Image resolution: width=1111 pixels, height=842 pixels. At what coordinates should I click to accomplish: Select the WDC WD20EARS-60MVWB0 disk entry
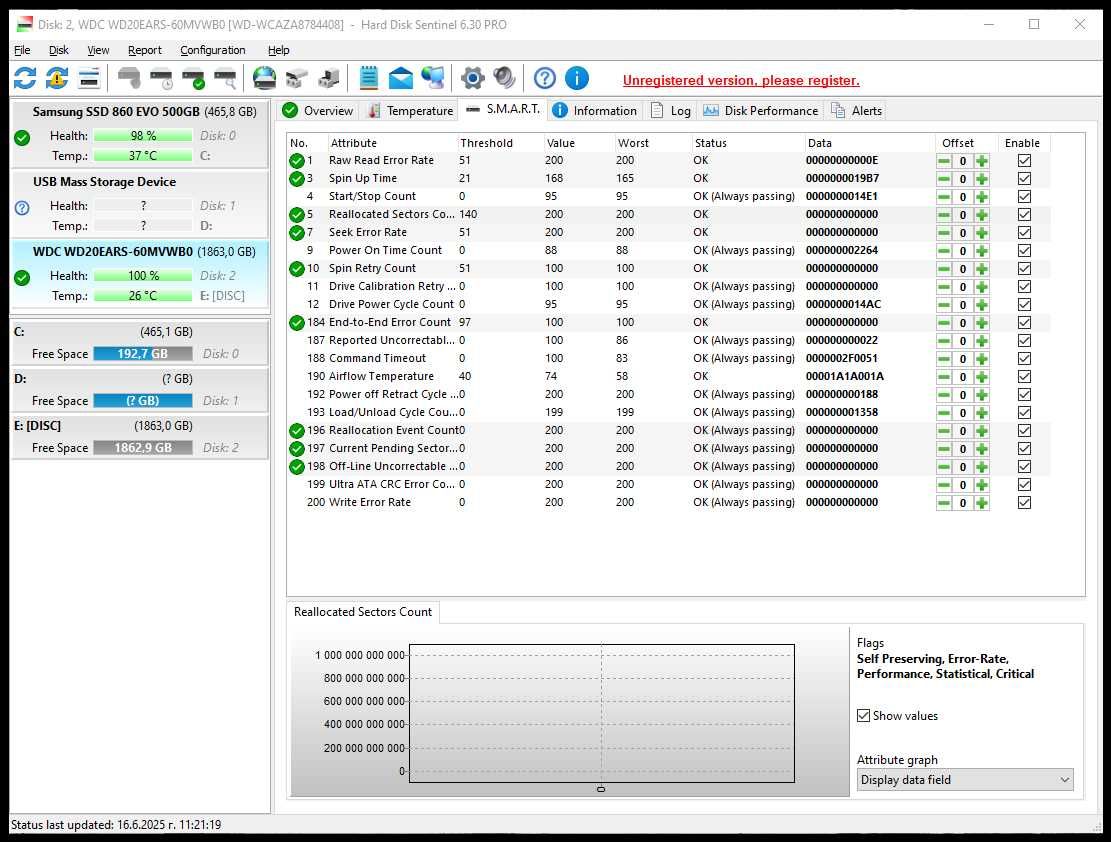click(140, 274)
